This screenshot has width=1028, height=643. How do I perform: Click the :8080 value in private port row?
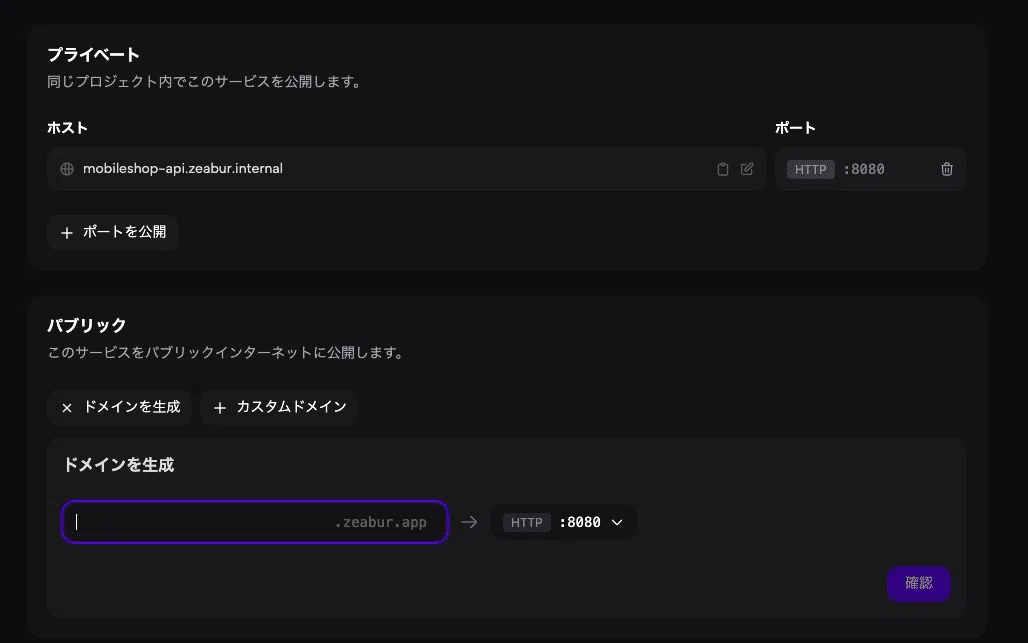click(x=864, y=169)
